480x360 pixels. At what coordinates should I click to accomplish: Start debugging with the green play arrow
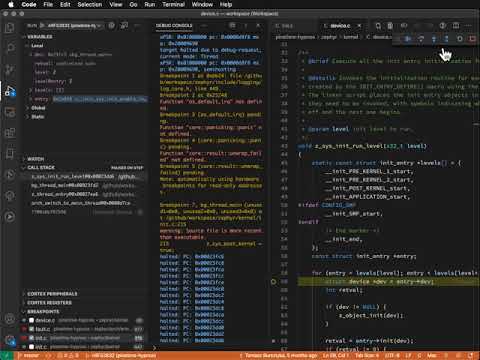pos(42,26)
